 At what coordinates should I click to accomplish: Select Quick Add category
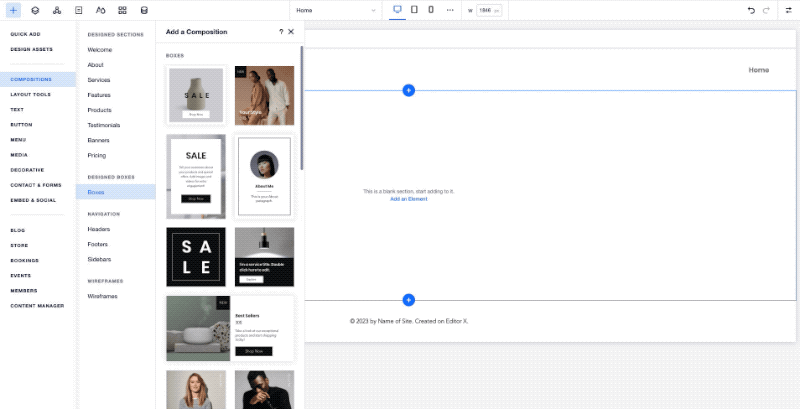[x=26, y=34]
